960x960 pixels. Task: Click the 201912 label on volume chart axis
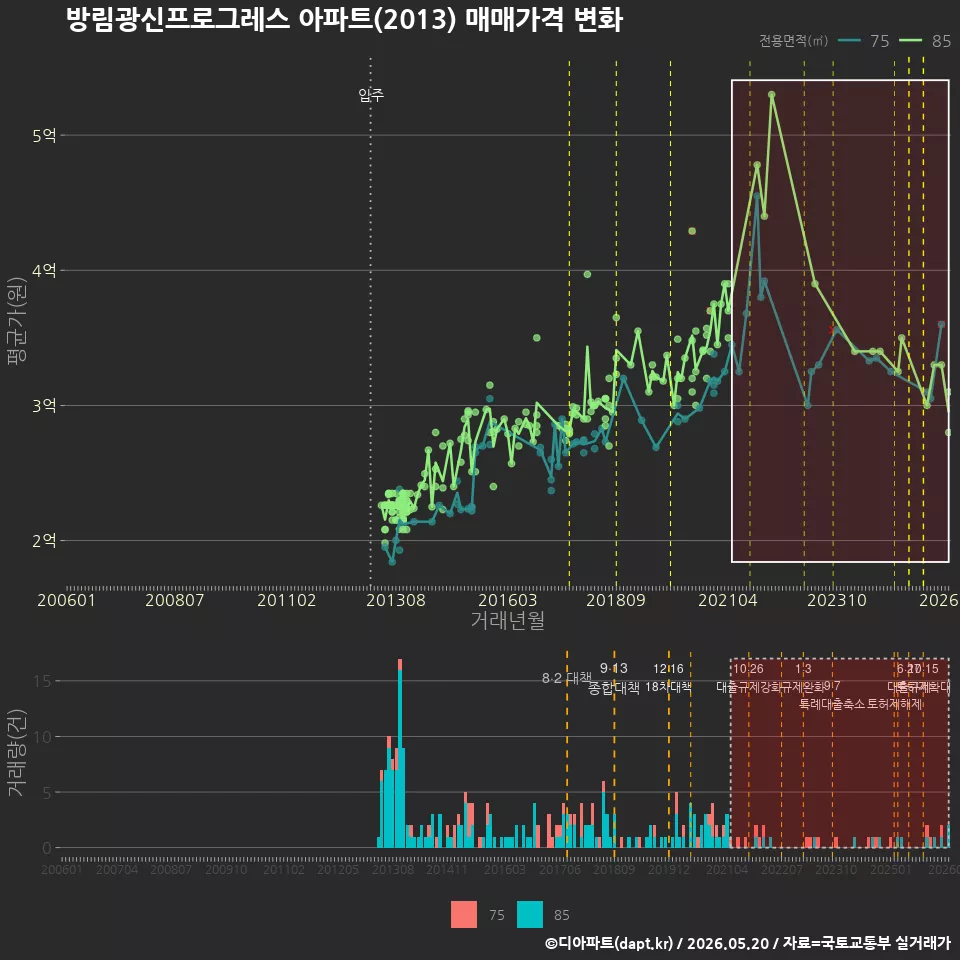coord(669,869)
